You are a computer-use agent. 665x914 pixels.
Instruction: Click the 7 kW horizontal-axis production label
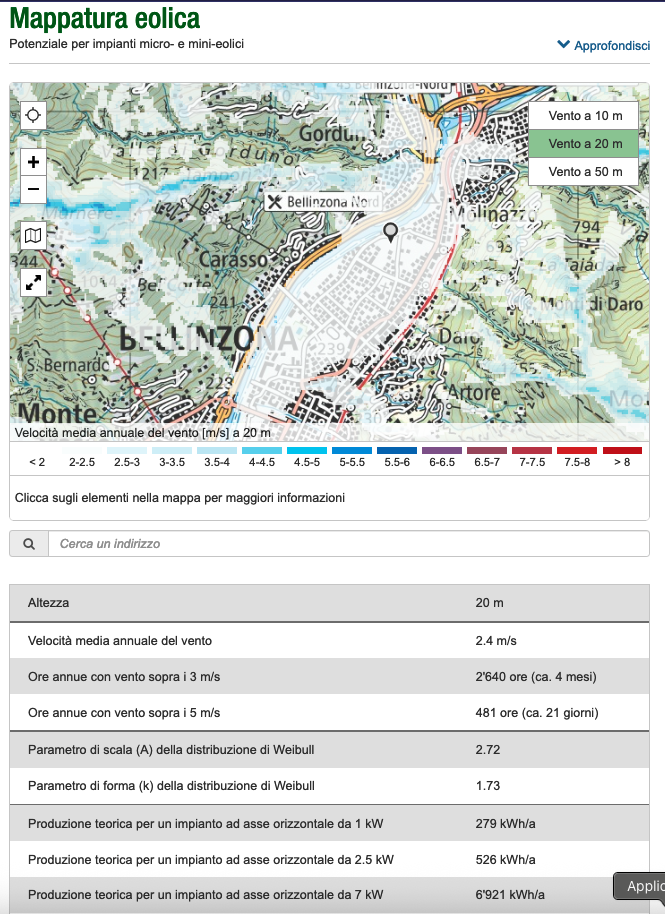tap(206, 895)
